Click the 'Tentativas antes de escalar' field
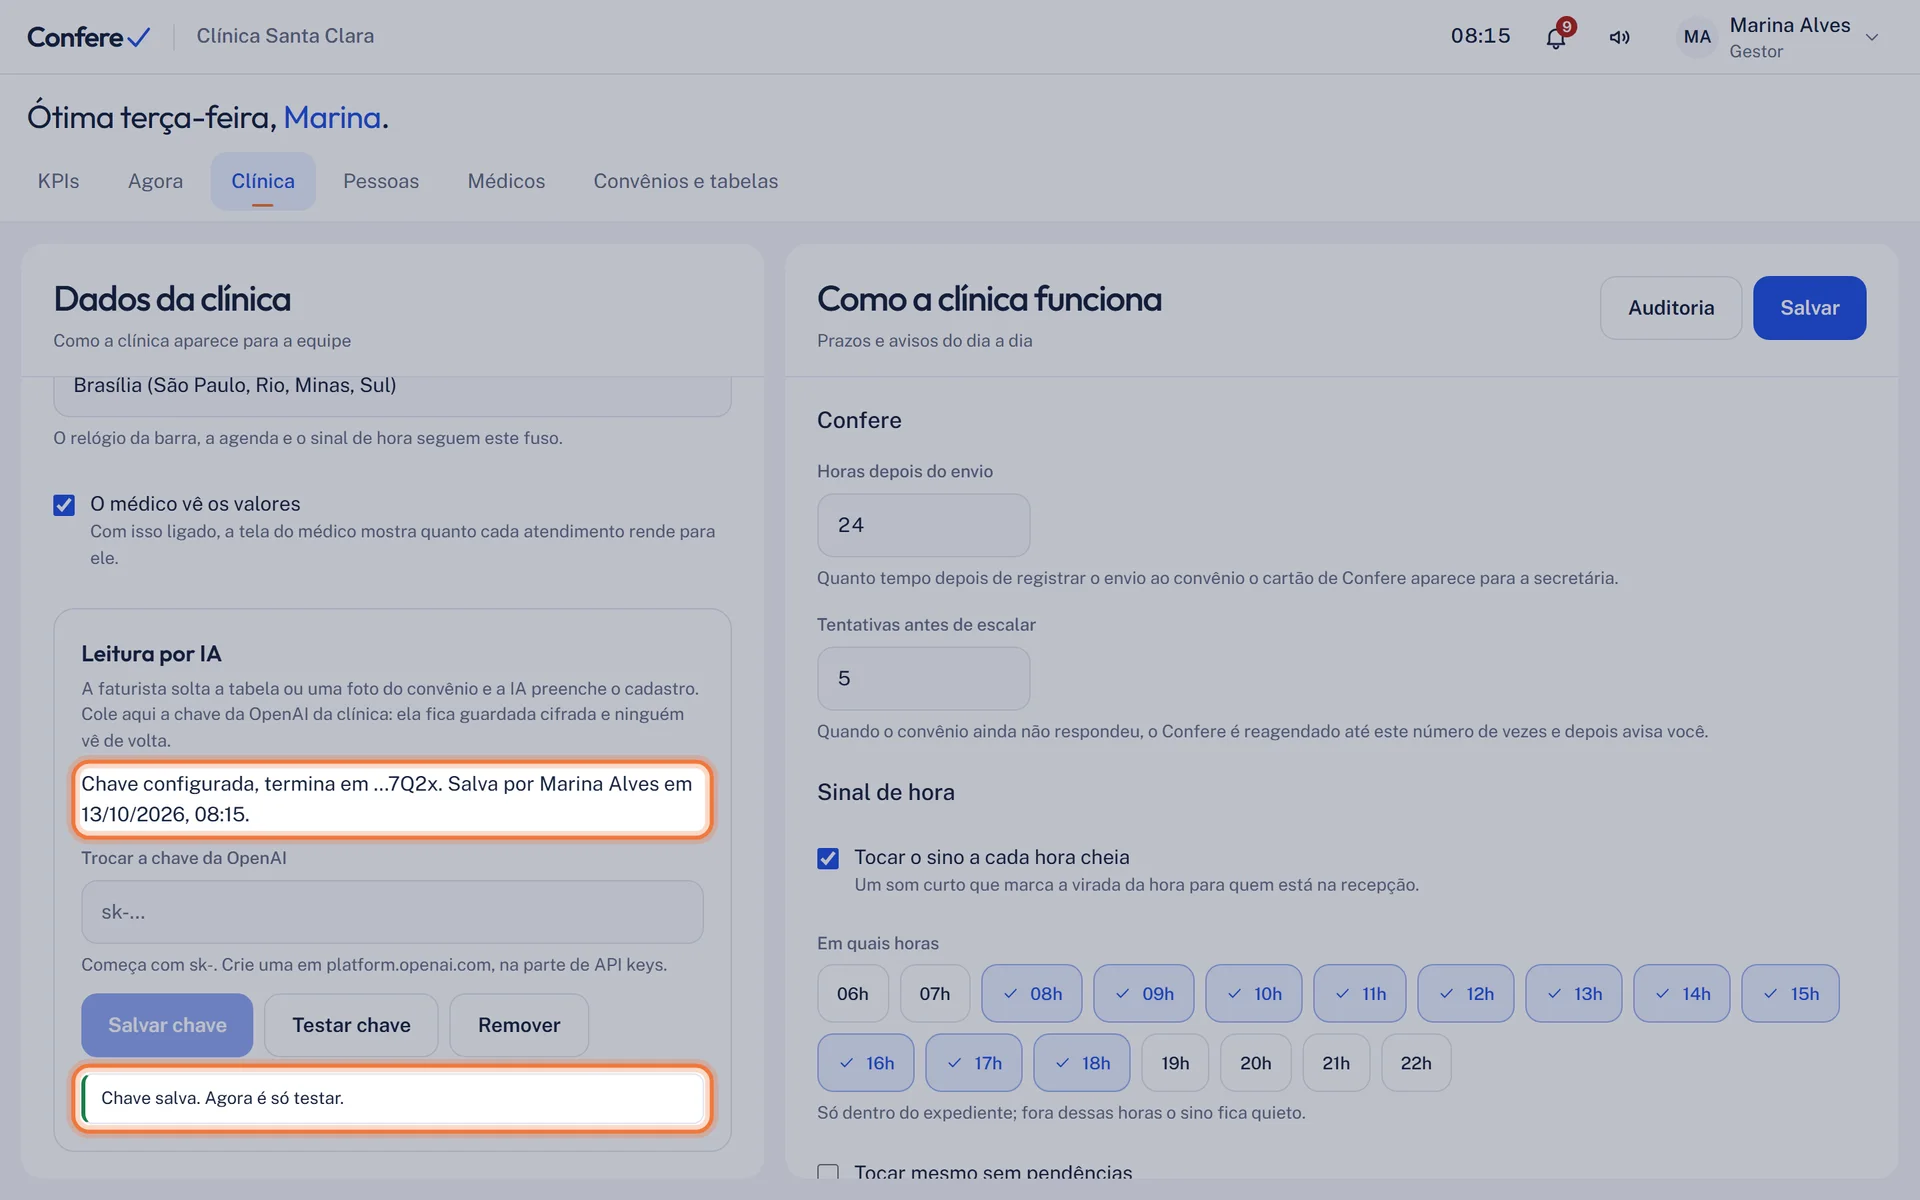This screenshot has width=1920, height=1200. coord(923,678)
